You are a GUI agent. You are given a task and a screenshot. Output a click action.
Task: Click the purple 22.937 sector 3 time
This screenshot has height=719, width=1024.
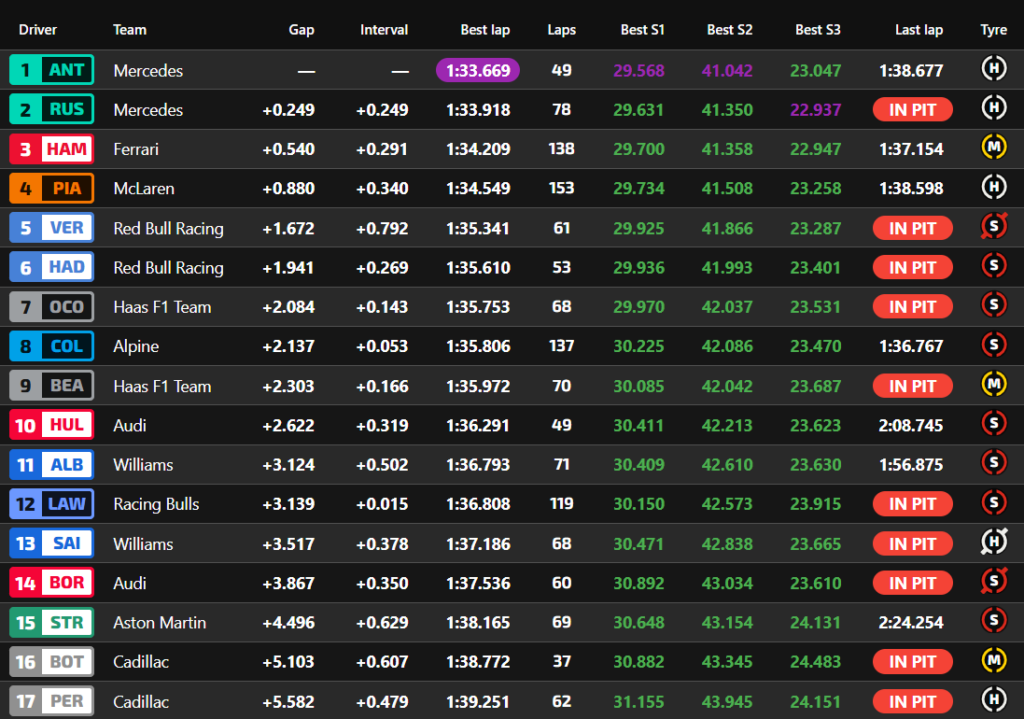(815, 110)
